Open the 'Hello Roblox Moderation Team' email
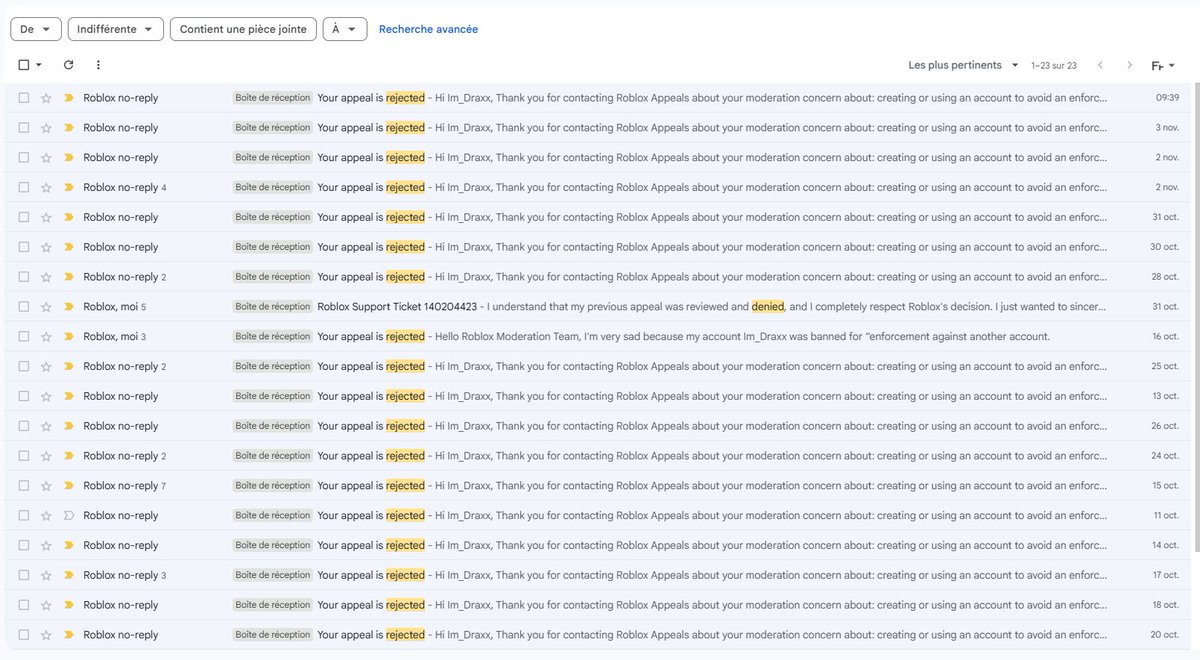 coord(600,337)
